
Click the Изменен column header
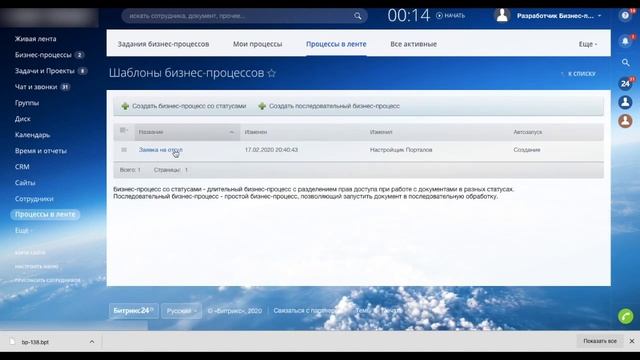[256, 132]
